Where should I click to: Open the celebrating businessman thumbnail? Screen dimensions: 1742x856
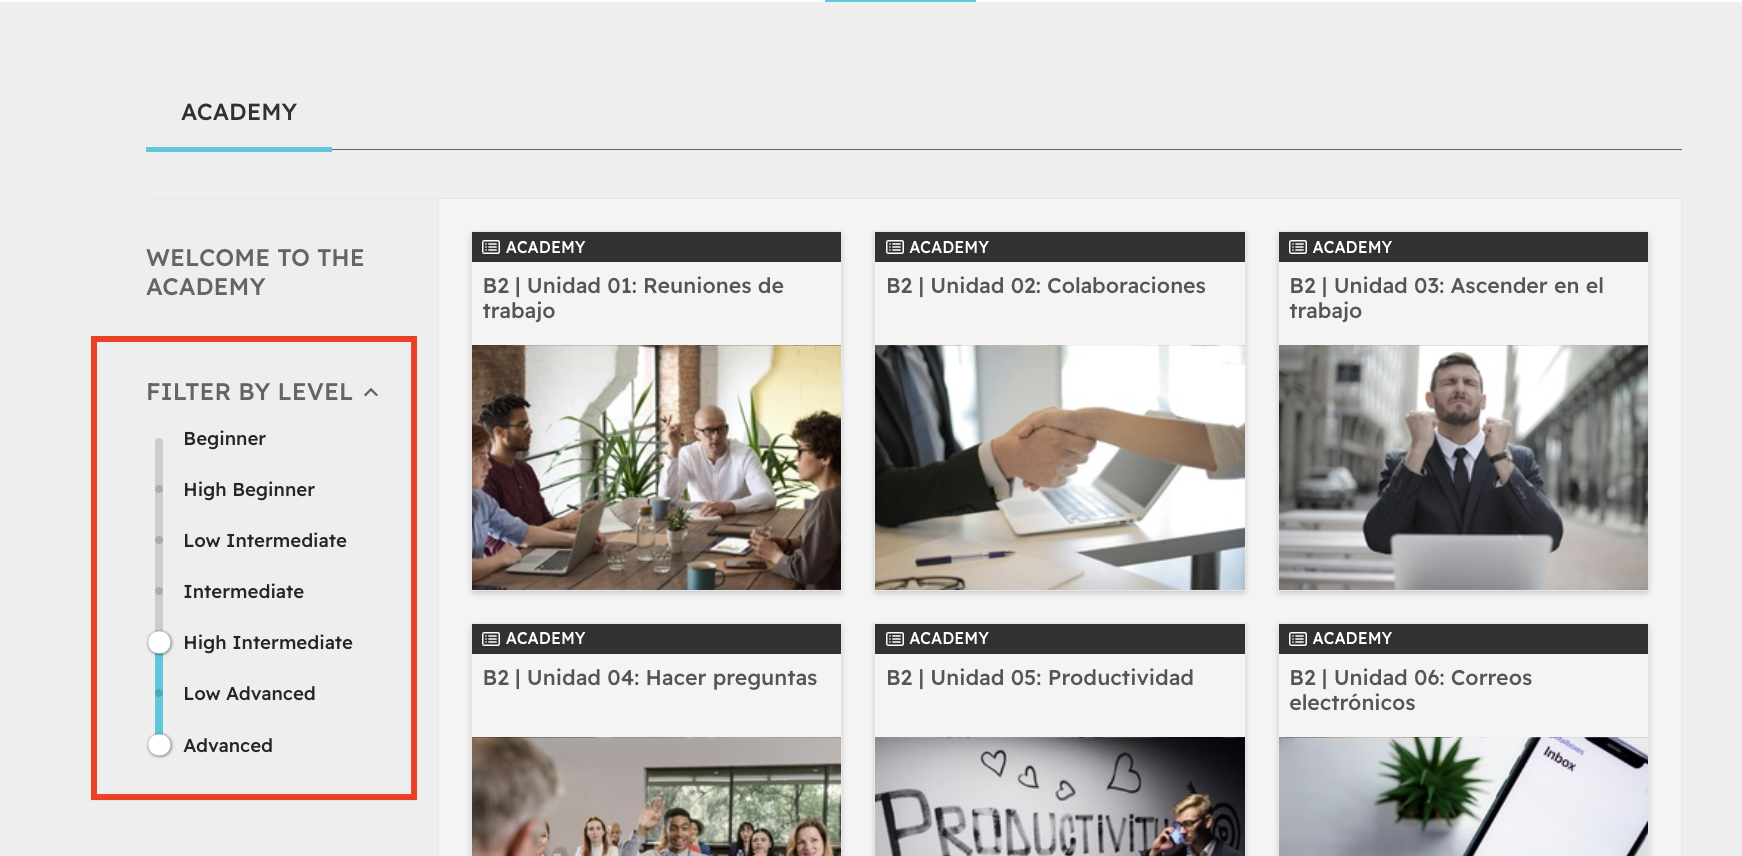click(1463, 468)
